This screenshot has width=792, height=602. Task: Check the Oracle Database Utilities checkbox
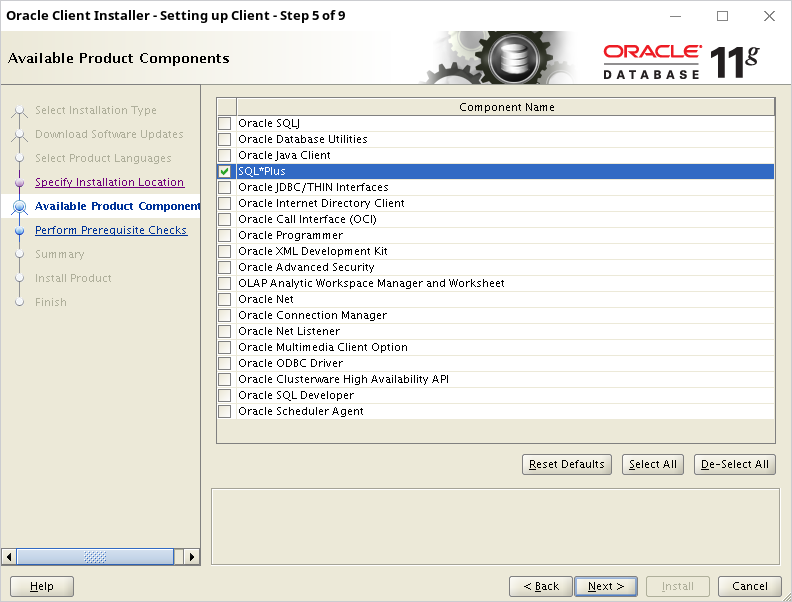[224, 139]
